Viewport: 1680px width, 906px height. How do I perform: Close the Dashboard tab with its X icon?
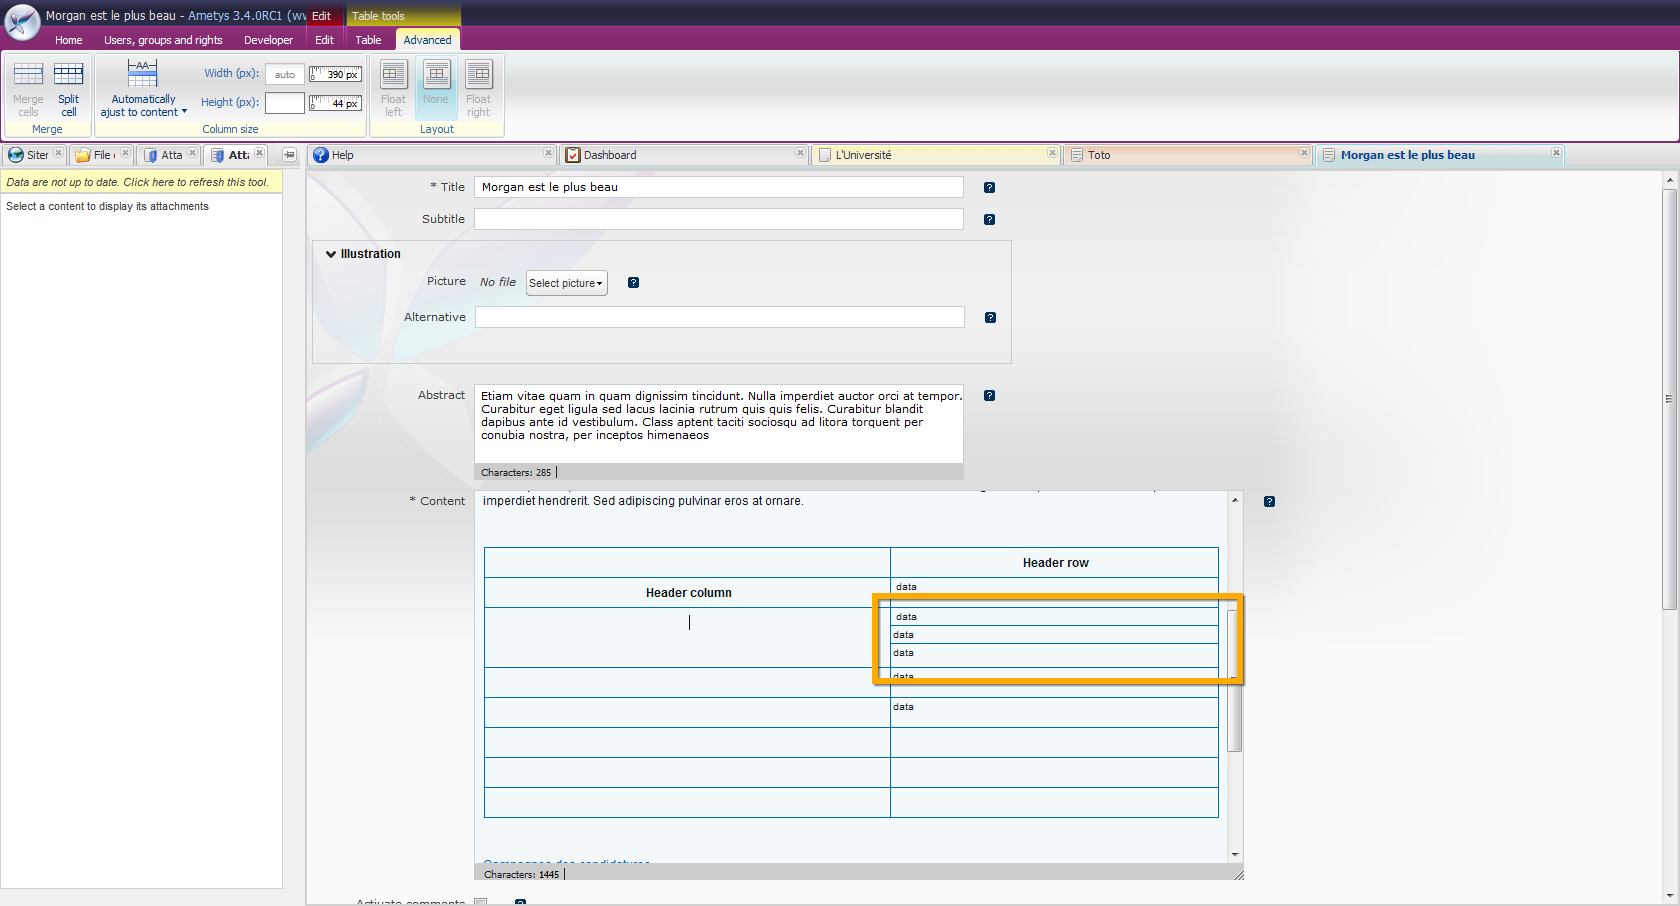pos(800,154)
